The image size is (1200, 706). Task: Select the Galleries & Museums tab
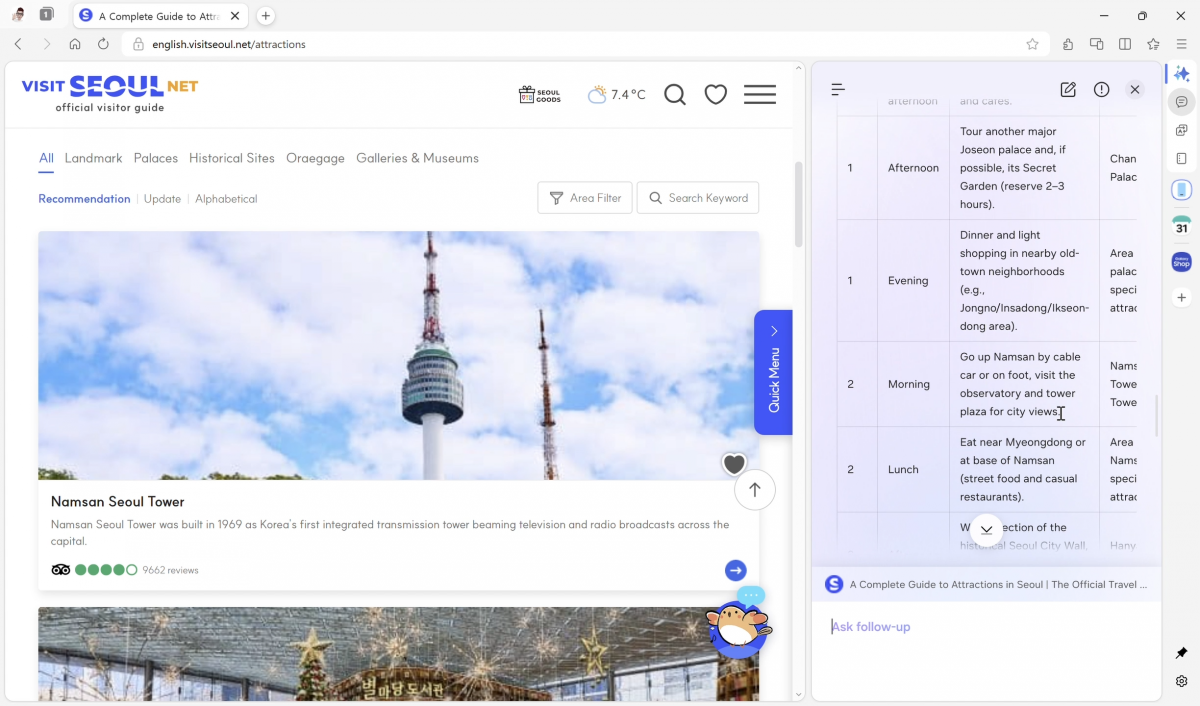coord(417,158)
